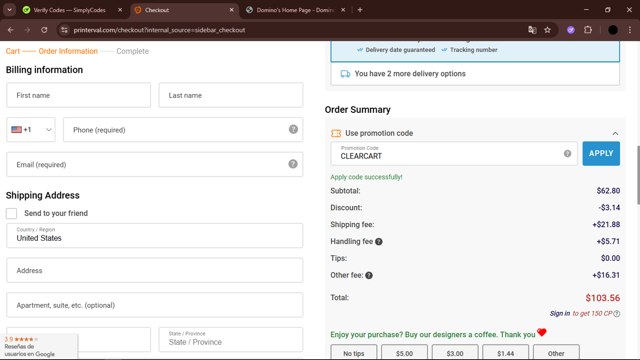Image resolution: width=640 pixels, height=360 pixels.
Task: Click the $103.56 total amount
Action: coord(602,298)
